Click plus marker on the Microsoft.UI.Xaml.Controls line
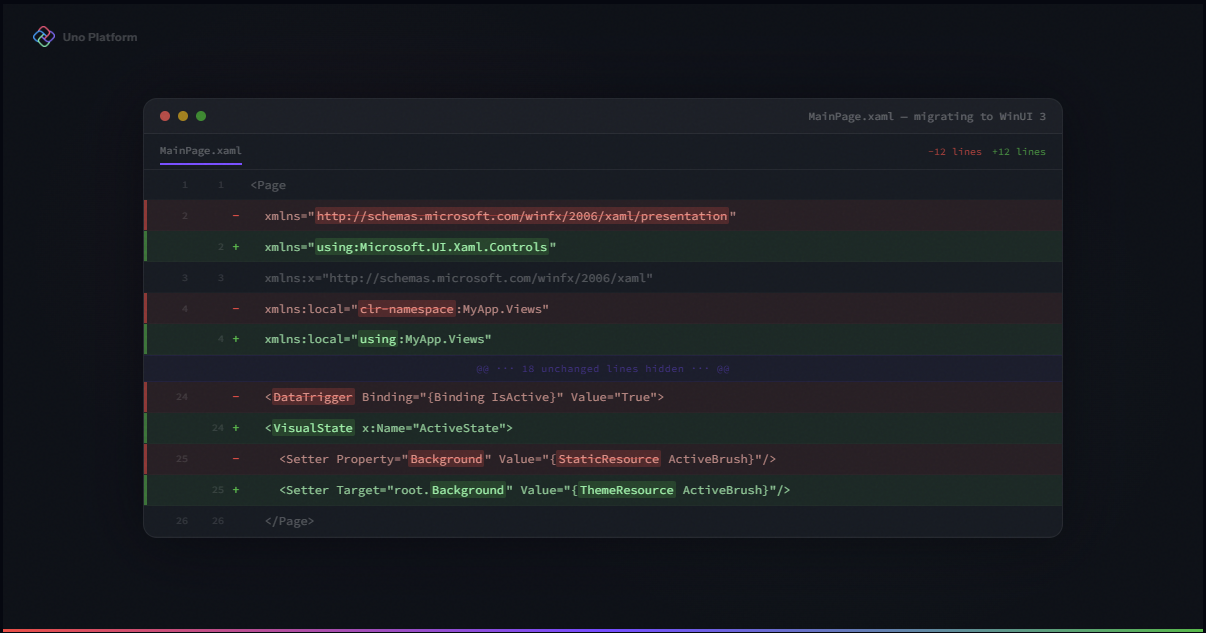Viewport: 1206px width, 633px height. pyautogui.click(x=236, y=247)
